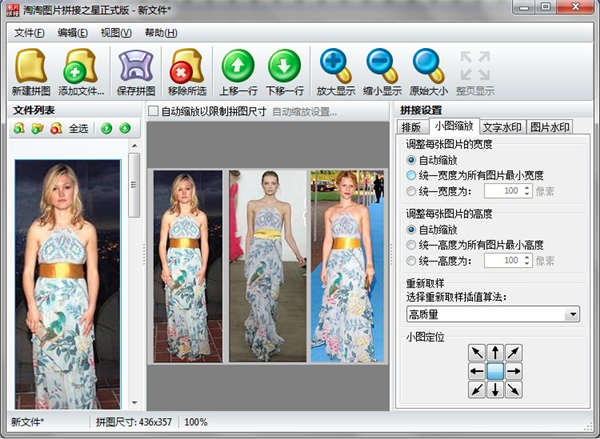Click the 保存拼图 disk icon
600x439 pixels.
pyautogui.click(x=137, y=67)
